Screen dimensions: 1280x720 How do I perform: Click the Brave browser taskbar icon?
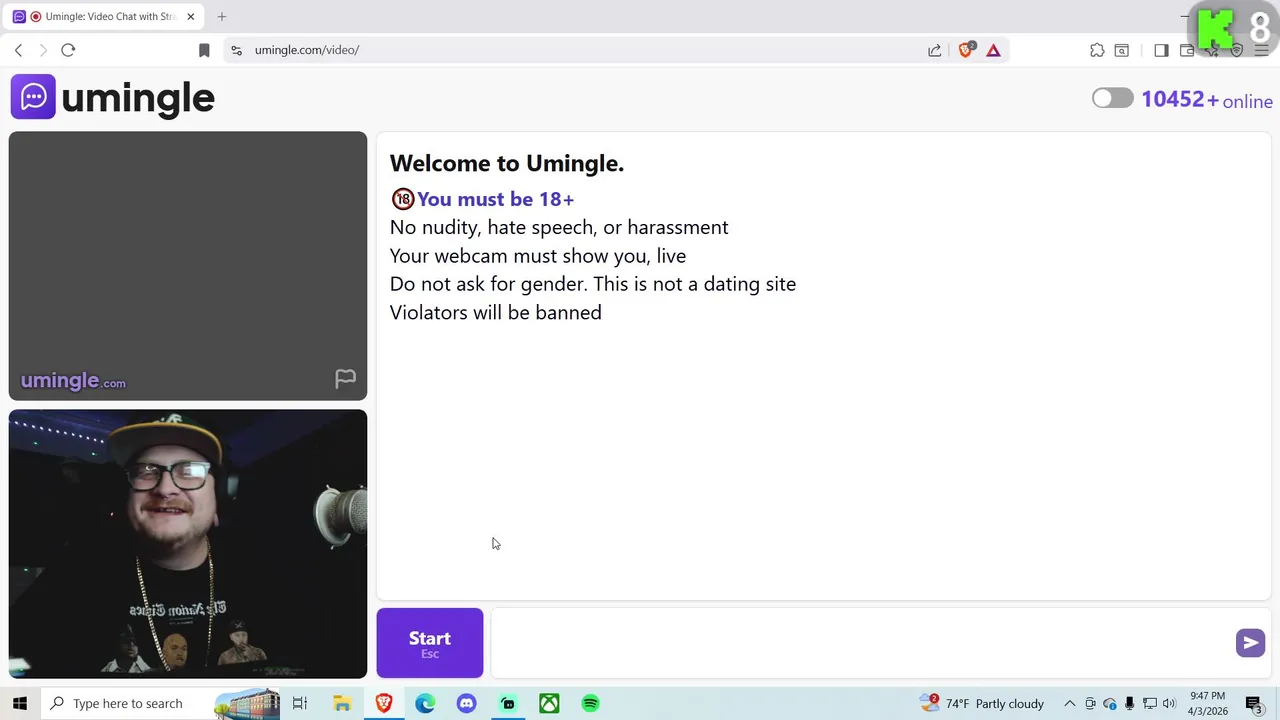click(384, 703)
